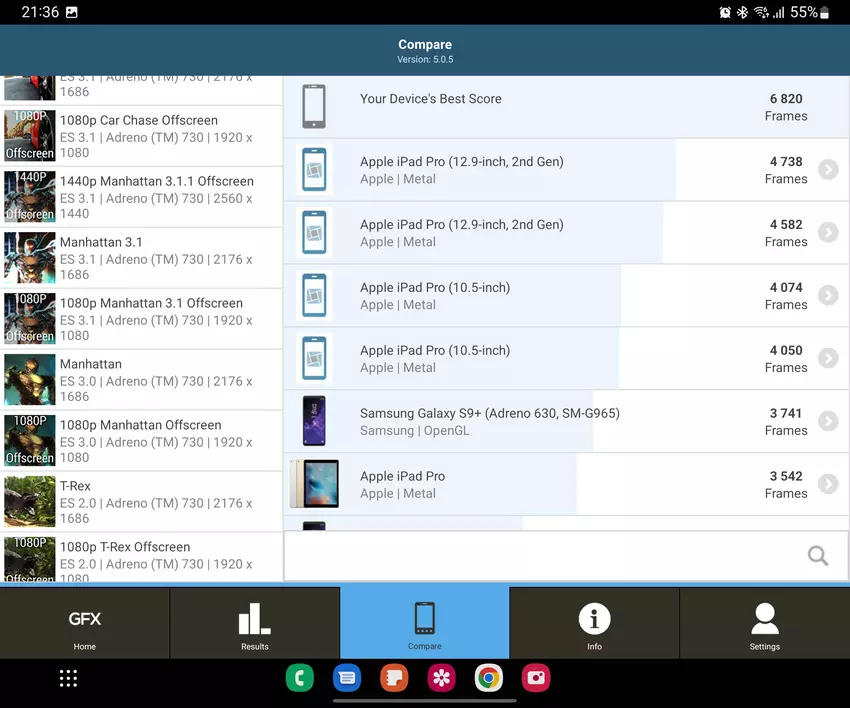Expand the Apple iPad Pro 3 542 result
Viewport: 850px width, 708px height.
[x=827, y=484]
